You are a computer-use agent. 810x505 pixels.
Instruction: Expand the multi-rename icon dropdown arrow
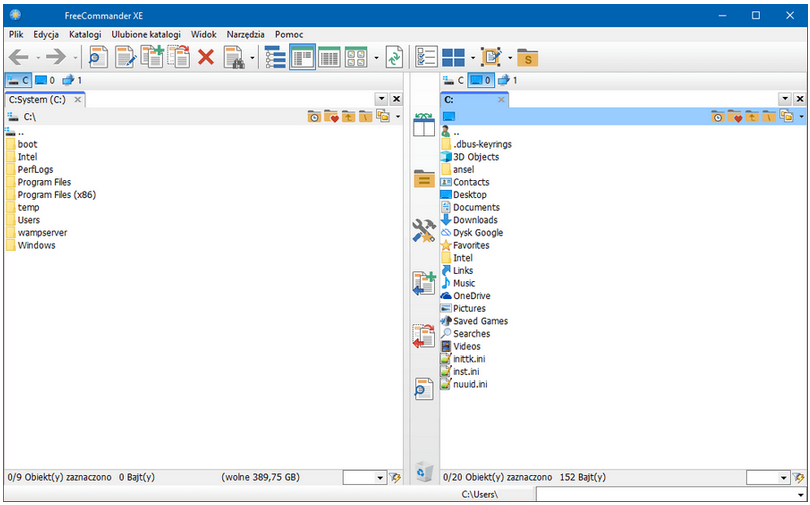510,58
